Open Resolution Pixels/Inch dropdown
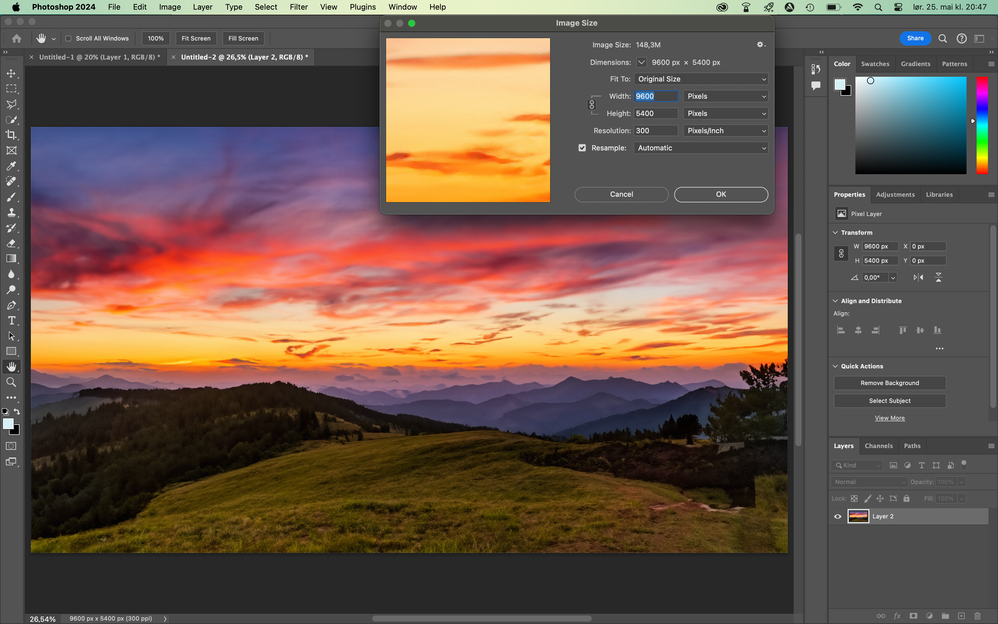Viewport: 998px width, 624px height. pyautogui.click(x=726, y=131)
